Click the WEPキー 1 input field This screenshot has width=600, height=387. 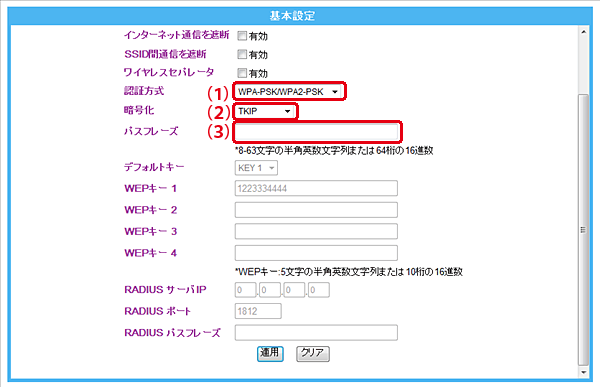pyautogui.click(x=316, y=188)
